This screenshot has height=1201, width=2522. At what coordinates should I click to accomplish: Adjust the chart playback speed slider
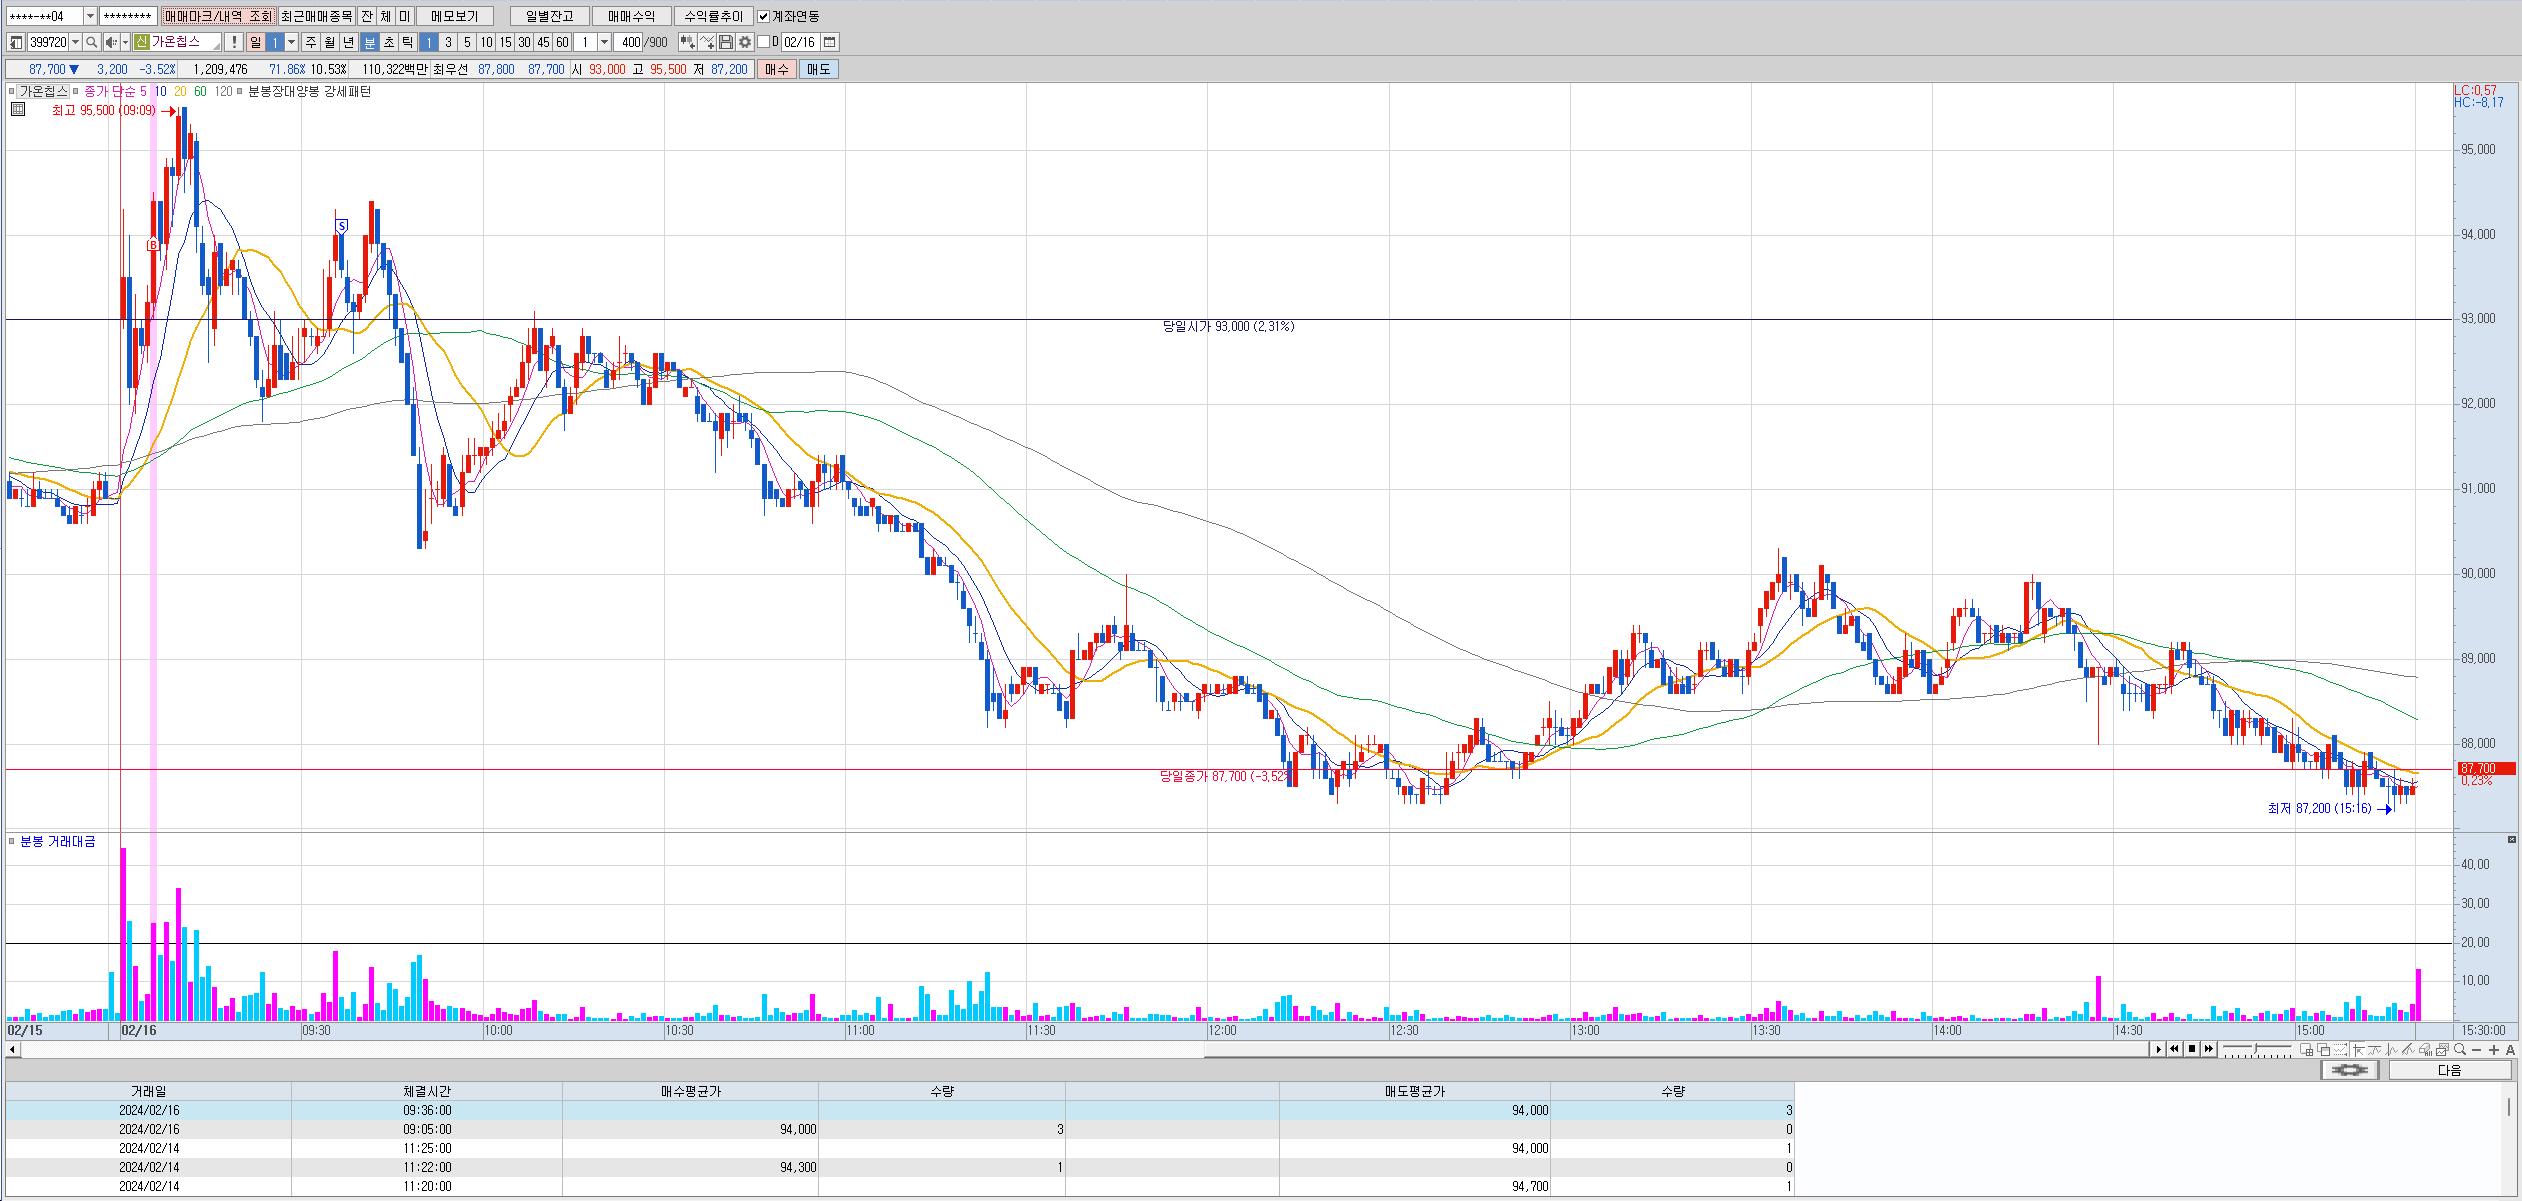pyautogui.click(x=2256, y=1049)
